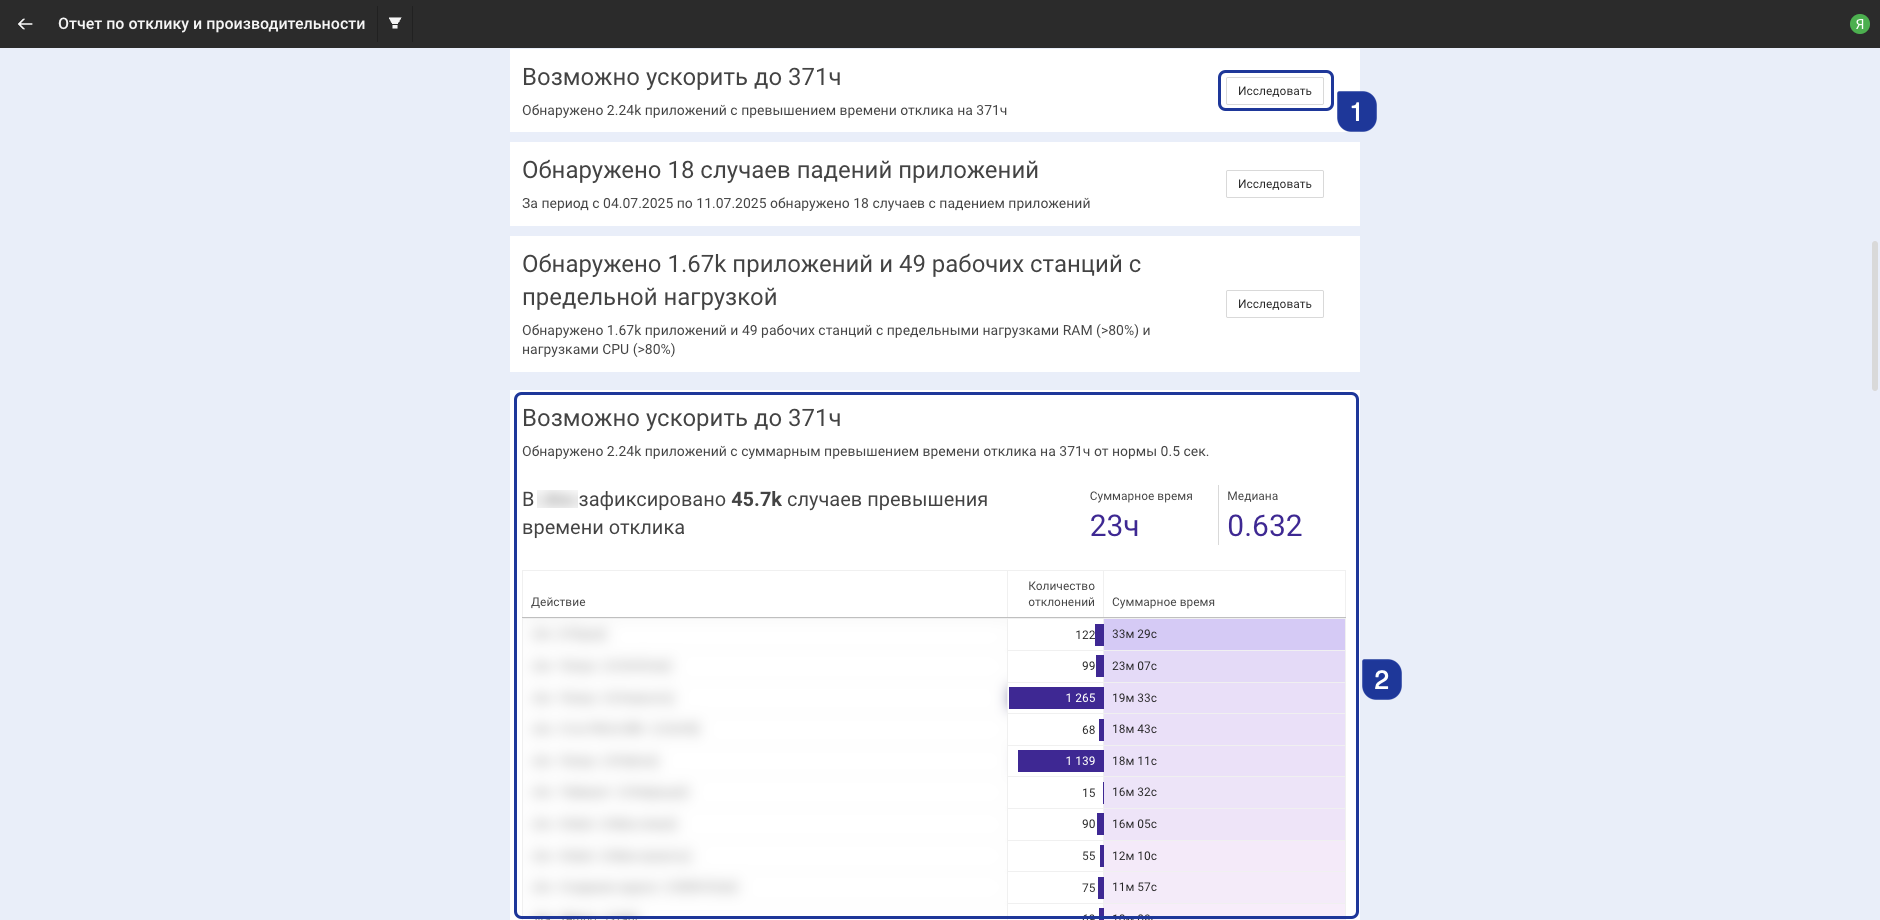Click the back arrow in the header
The height and width of the screenshot is (920, 1880).
pos(25,24)
